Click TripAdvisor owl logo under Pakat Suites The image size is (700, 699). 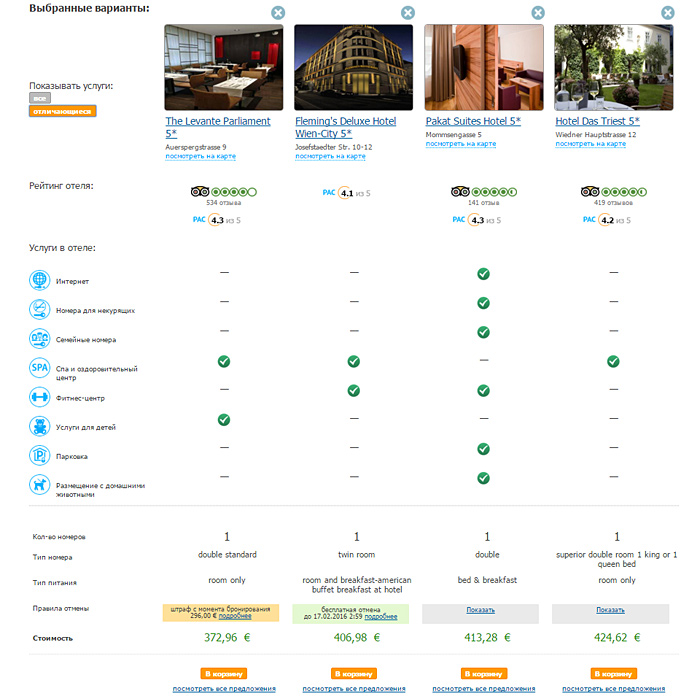pyautogui.click(x=460, y=192)
